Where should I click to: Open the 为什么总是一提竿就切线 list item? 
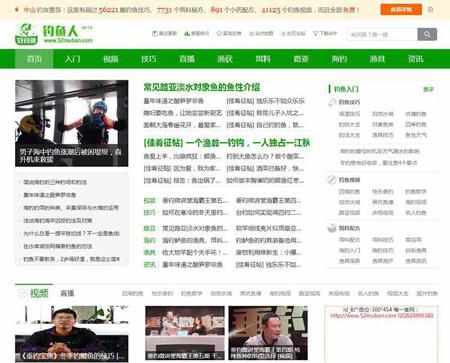pyautogui.click(x=71, y=233)
